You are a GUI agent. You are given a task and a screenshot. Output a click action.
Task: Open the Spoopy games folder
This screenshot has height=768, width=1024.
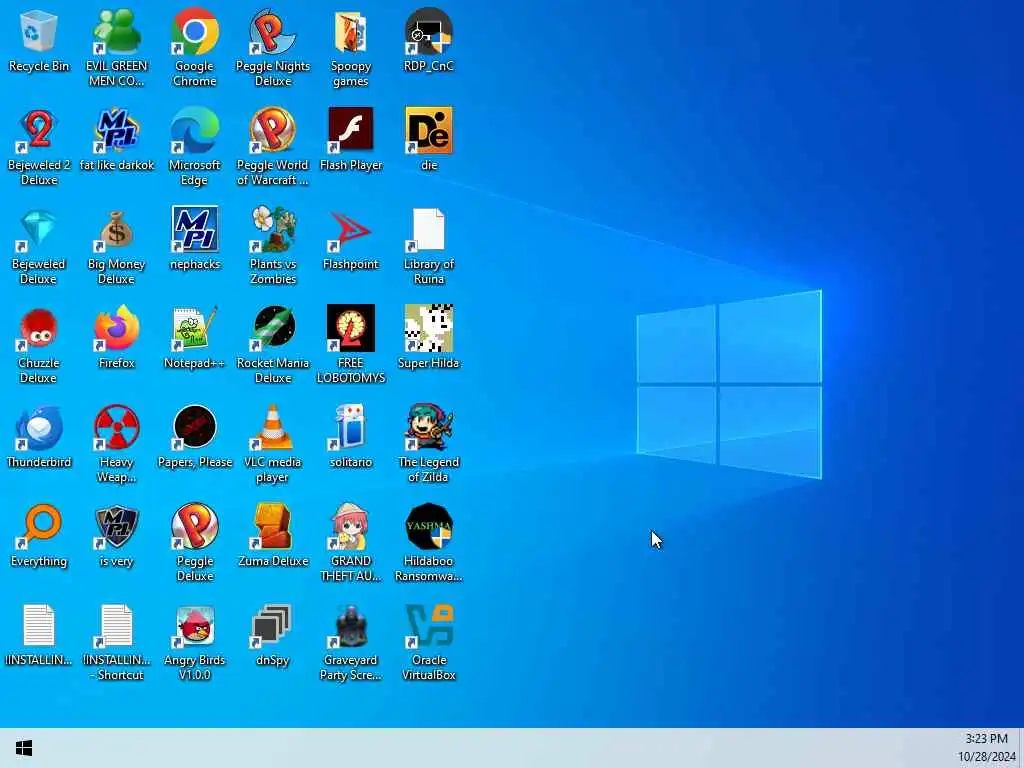coord(351,31)
